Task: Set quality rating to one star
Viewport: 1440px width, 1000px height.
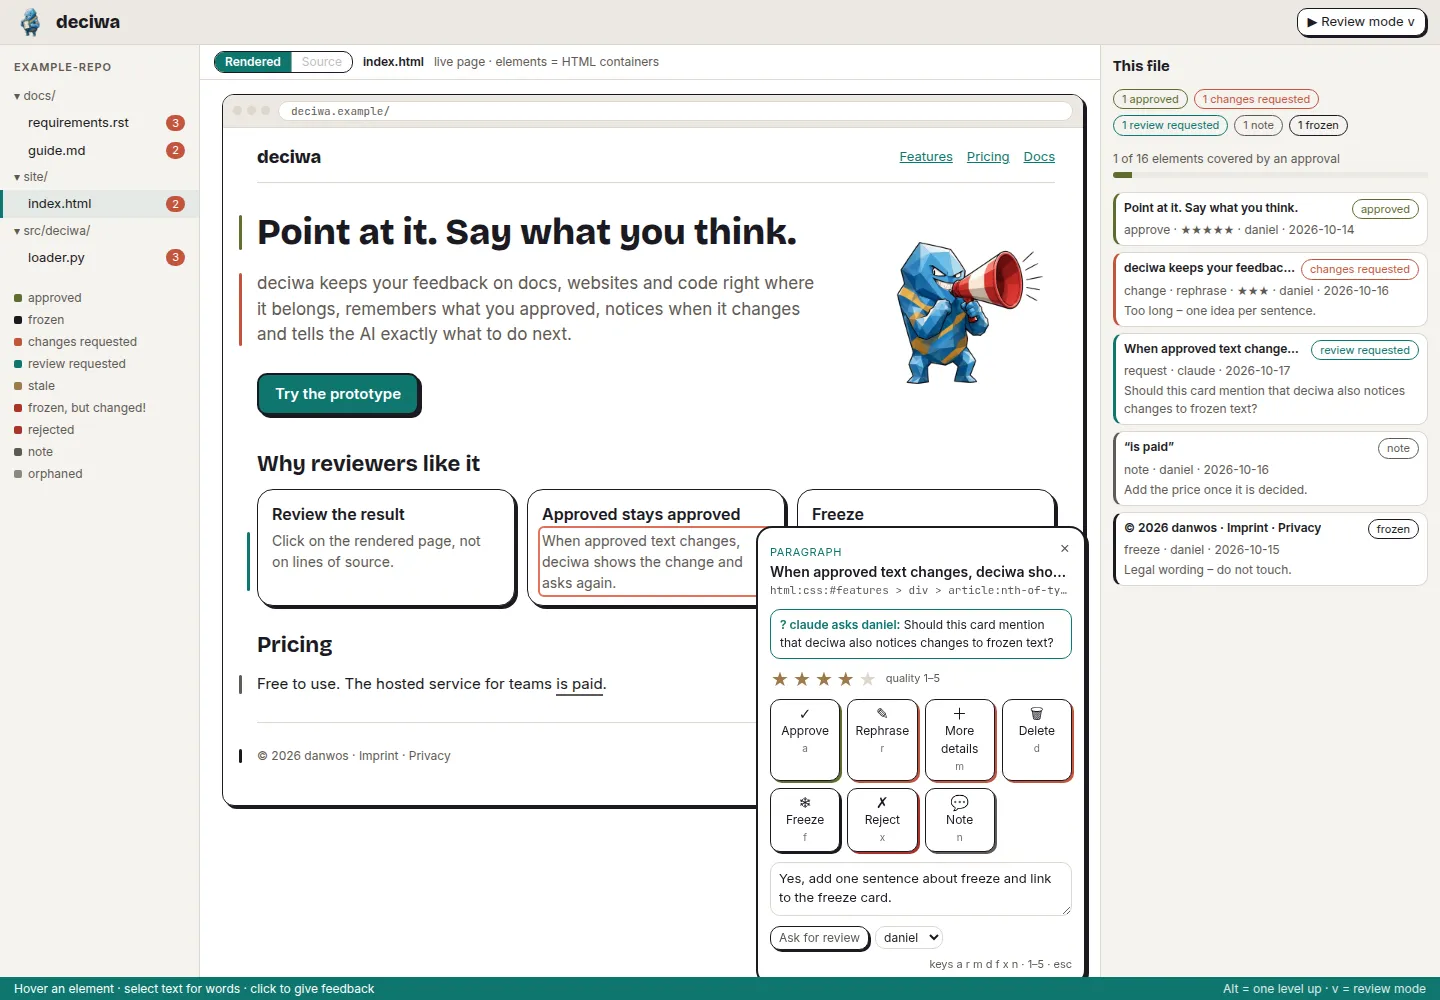Action: [x=780, y=679]
